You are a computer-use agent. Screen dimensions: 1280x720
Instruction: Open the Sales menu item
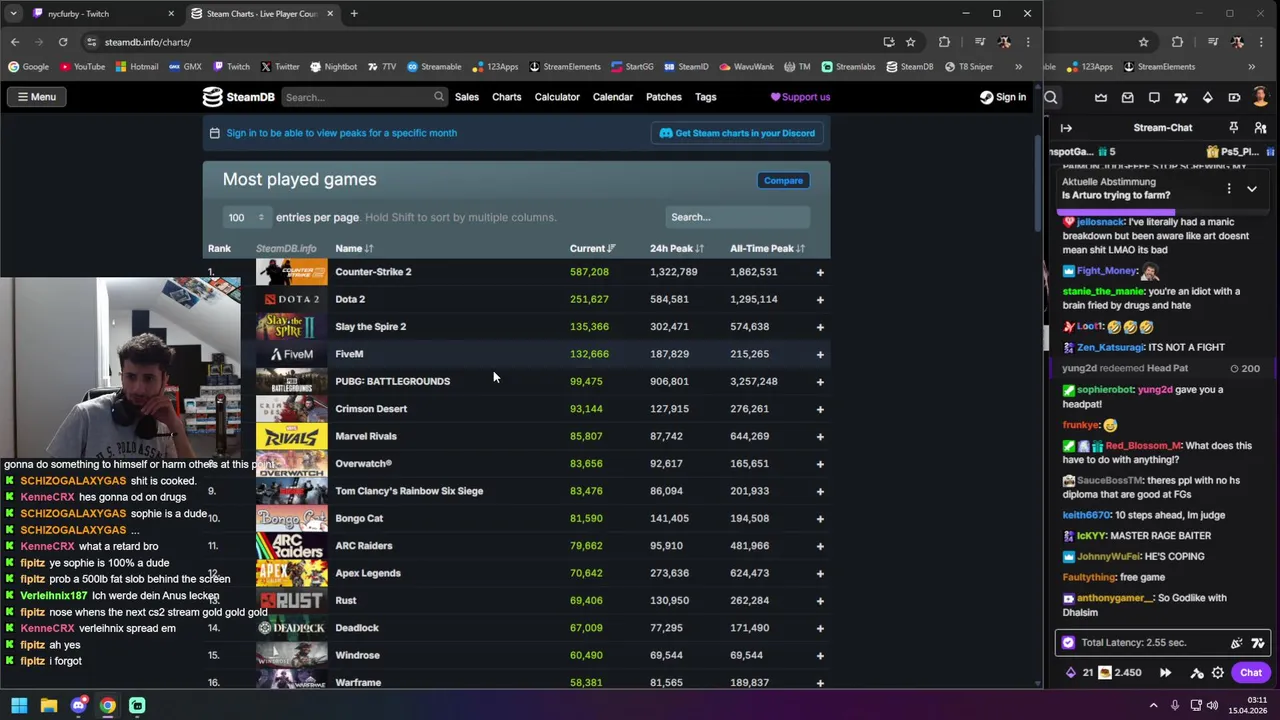(467, 97)
